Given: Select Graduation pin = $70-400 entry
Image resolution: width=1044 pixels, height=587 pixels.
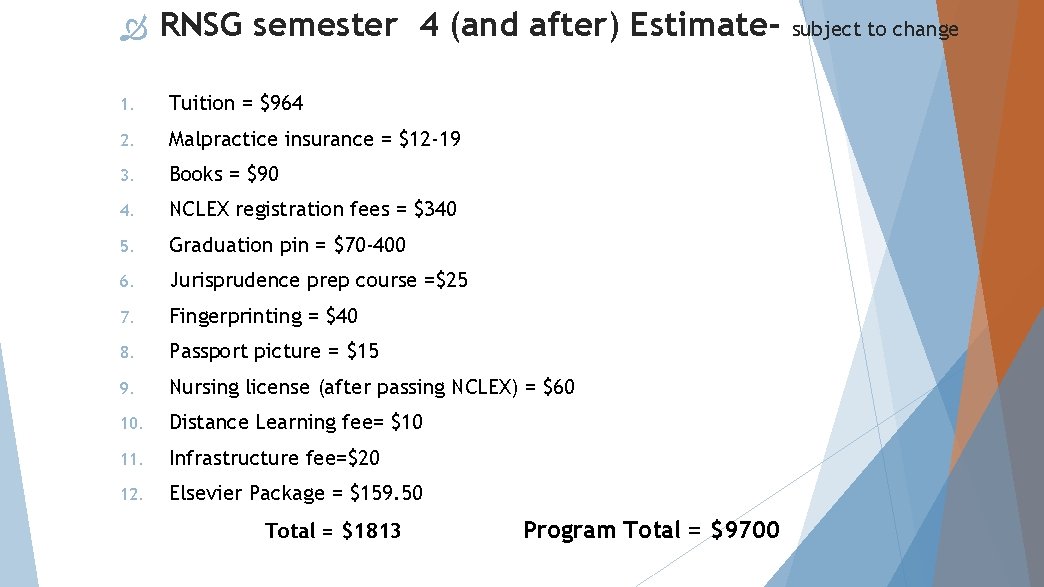Looking at the screenshot, I should [287, 245].
